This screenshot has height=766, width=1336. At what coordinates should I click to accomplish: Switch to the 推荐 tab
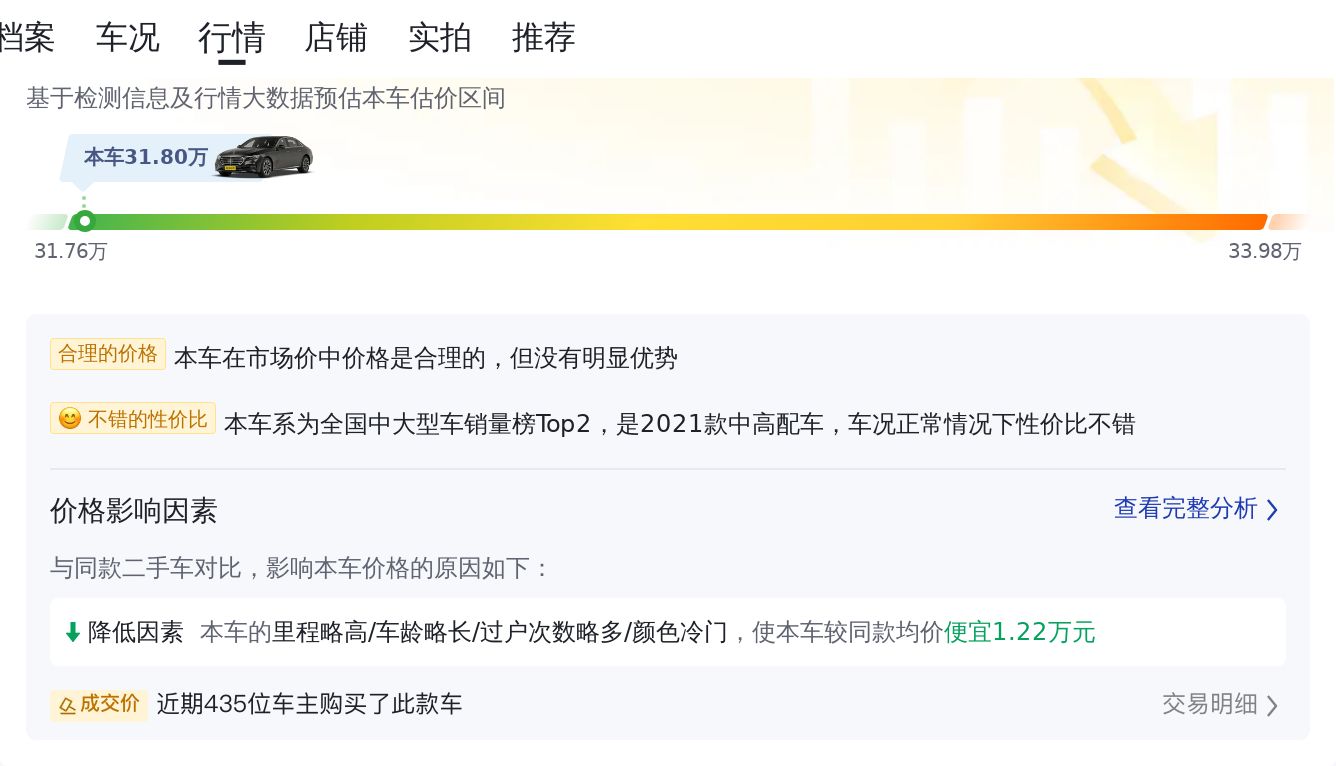pos(544,38)
